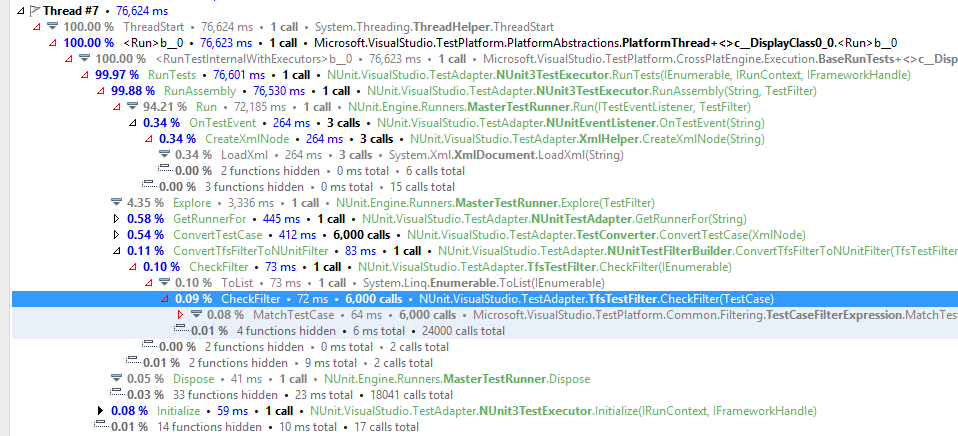The image size is (958, 436).
Task: Click hidden-functions icon of '2 functions hidden • 2 calls total' at 0.00 %
Action: (149, 346)
